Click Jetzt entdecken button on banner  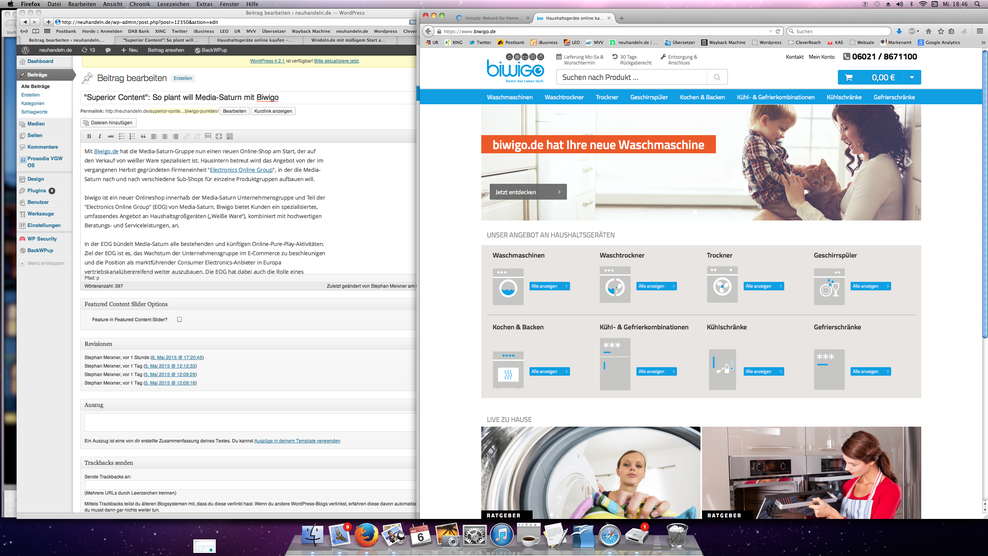click(528, 192)
